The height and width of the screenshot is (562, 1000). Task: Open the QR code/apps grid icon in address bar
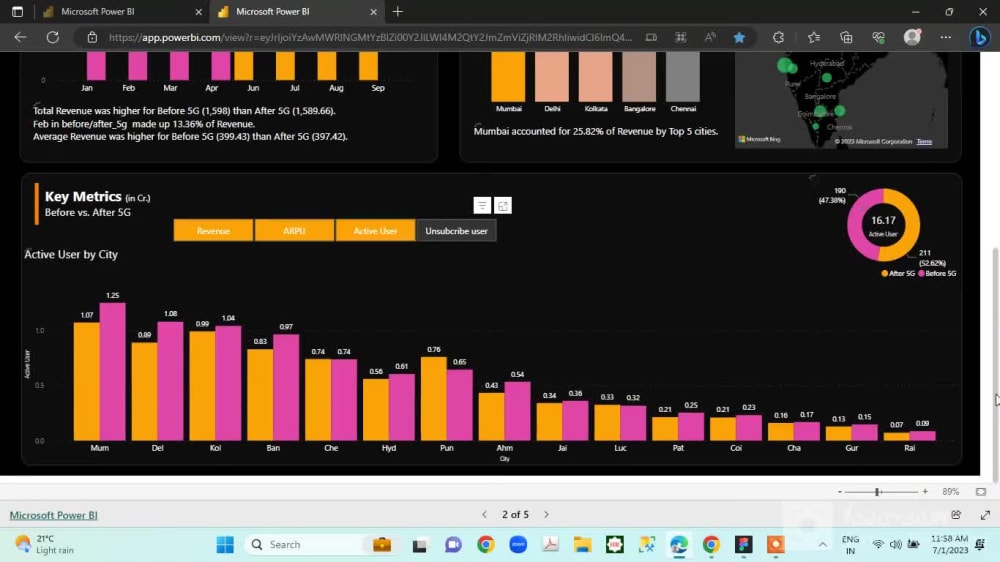(680, 37)
